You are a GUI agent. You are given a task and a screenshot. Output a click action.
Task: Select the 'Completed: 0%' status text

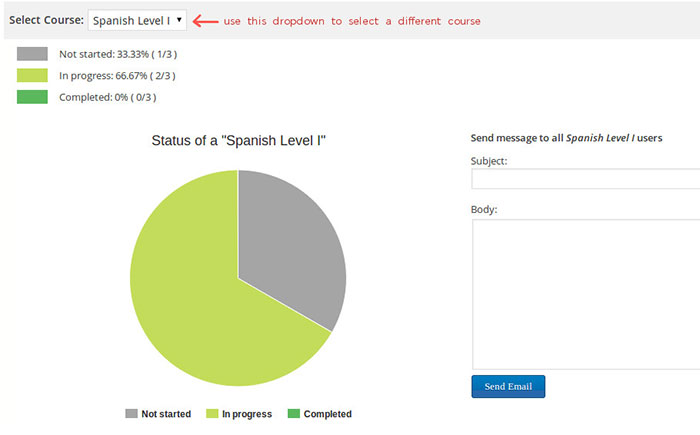coord(107,97)
